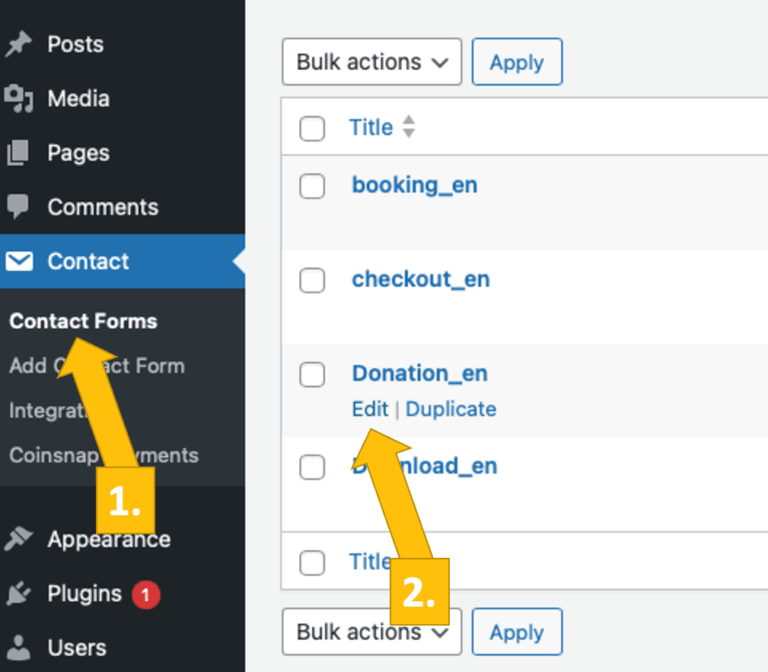
Task: Open the top Bulk actions dropdown
Action: 371,62
